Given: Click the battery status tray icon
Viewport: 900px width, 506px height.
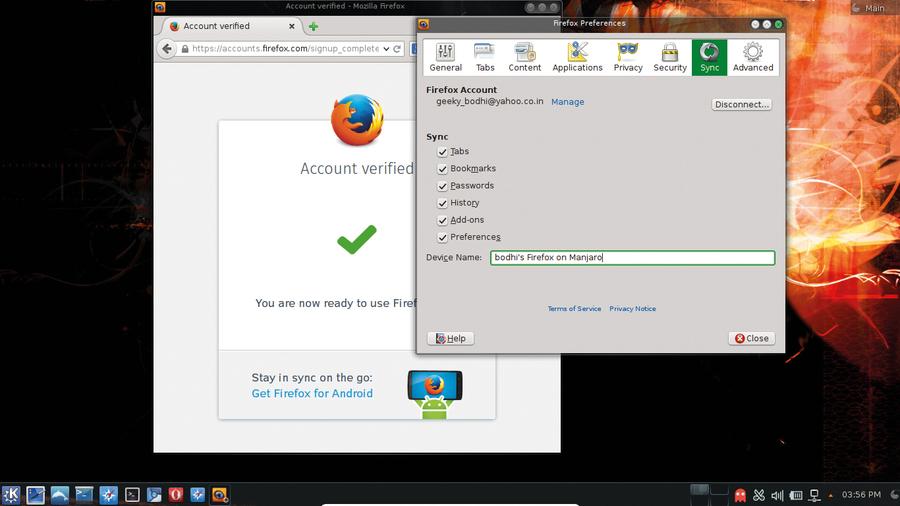Looking at the screenshot, I should tap(796, 495).
